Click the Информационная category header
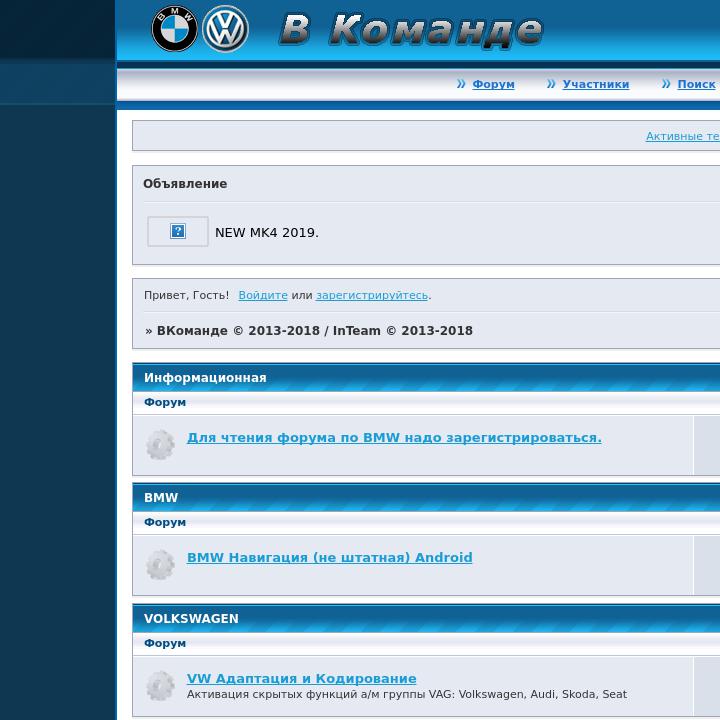Viewport: 720px width, 720px height. click(x=205, y=377)
